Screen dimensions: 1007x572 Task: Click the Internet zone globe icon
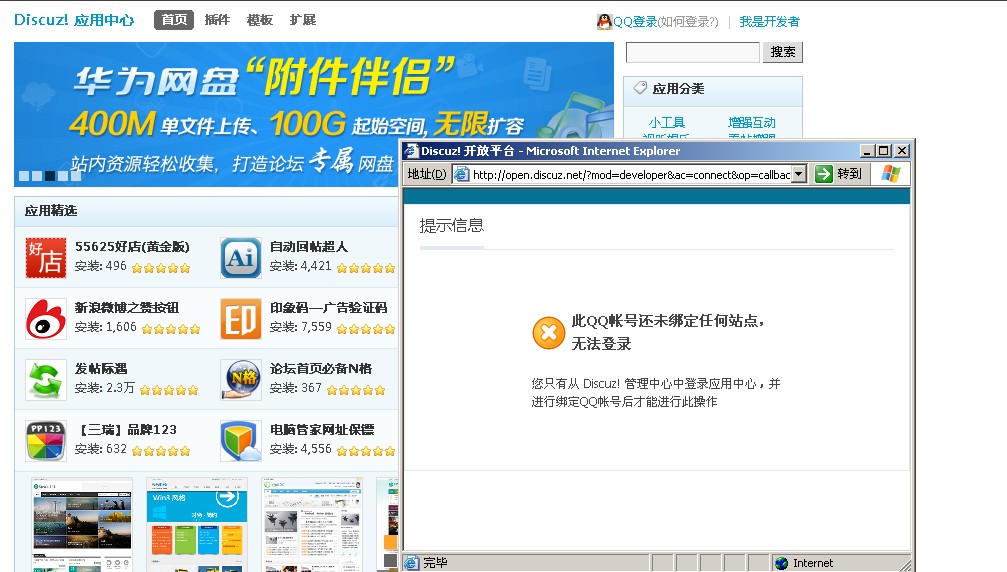(x=782, y=563)
